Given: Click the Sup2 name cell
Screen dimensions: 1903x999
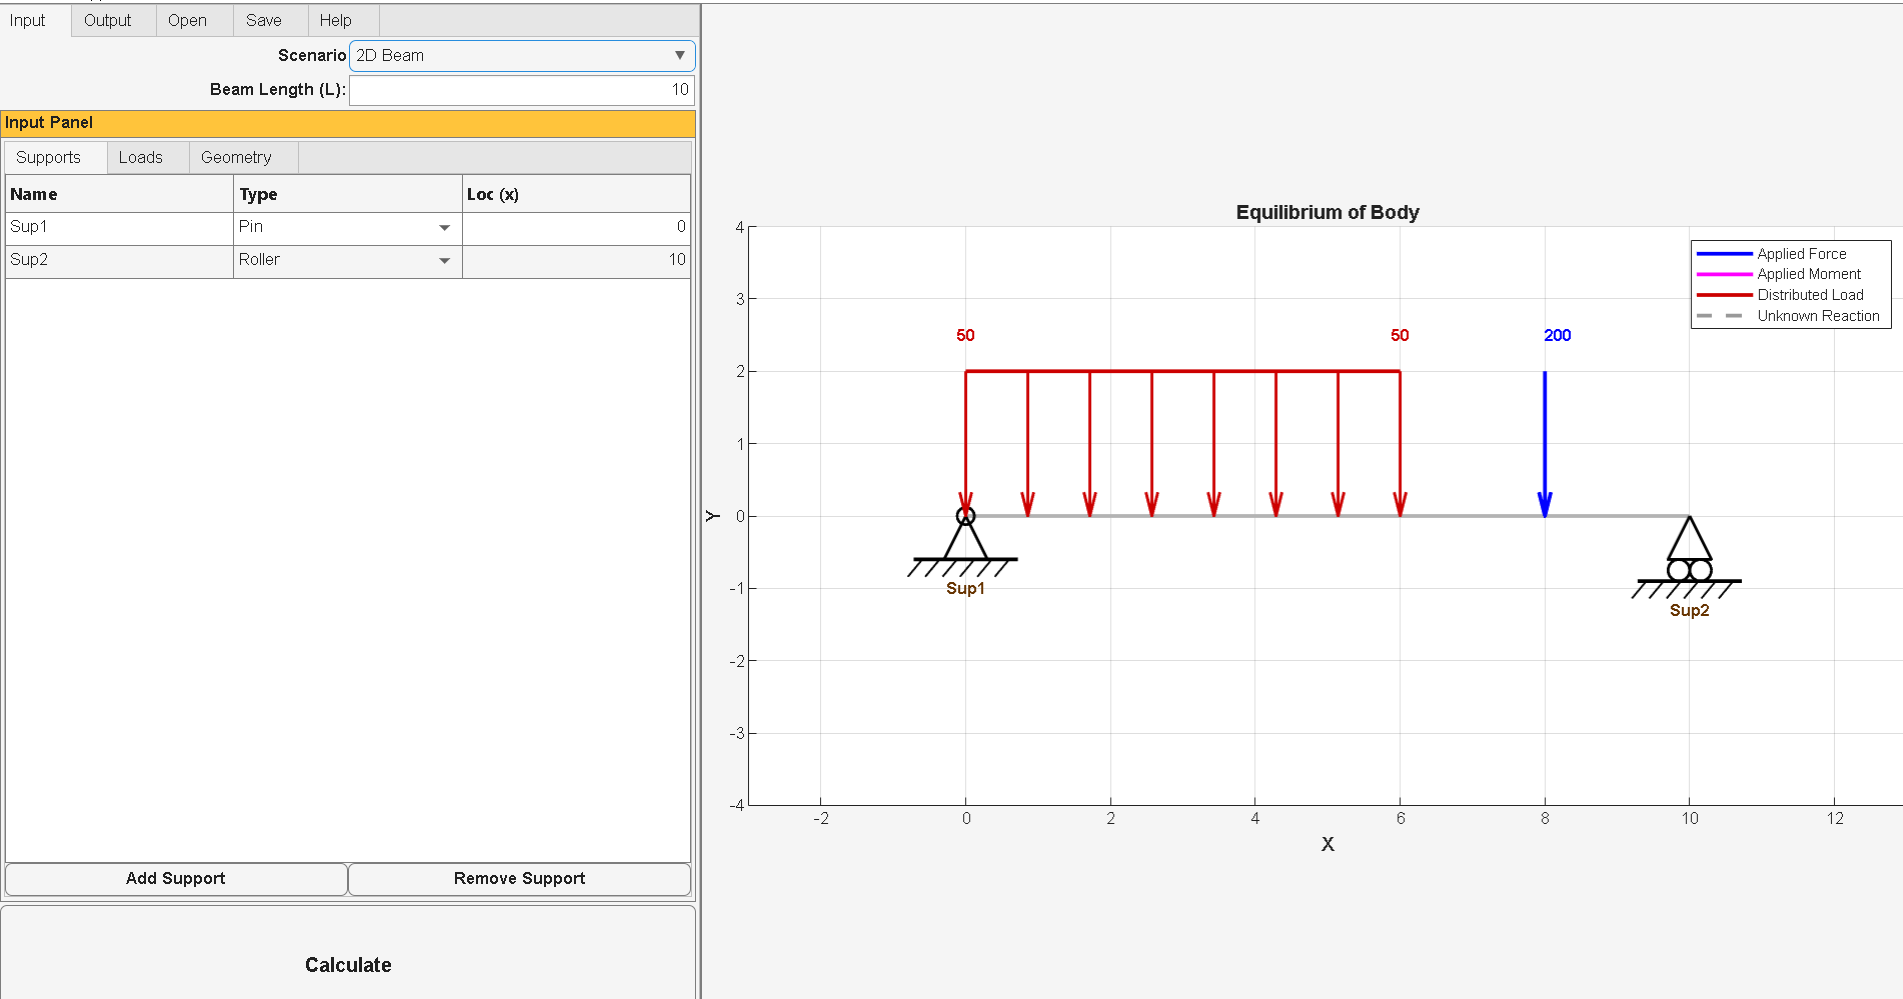Looking at the screenshot, I should coord(119,260).
